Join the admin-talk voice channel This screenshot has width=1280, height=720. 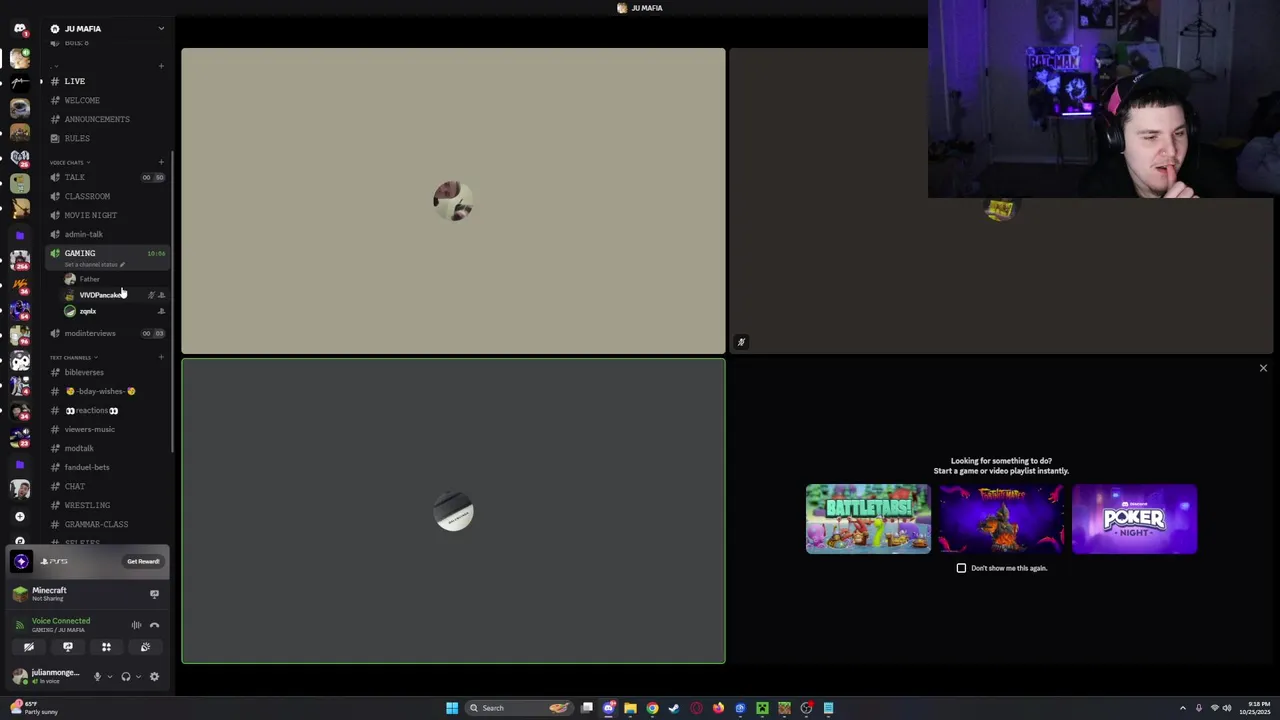pyautogui.click(x=105, y=234)
